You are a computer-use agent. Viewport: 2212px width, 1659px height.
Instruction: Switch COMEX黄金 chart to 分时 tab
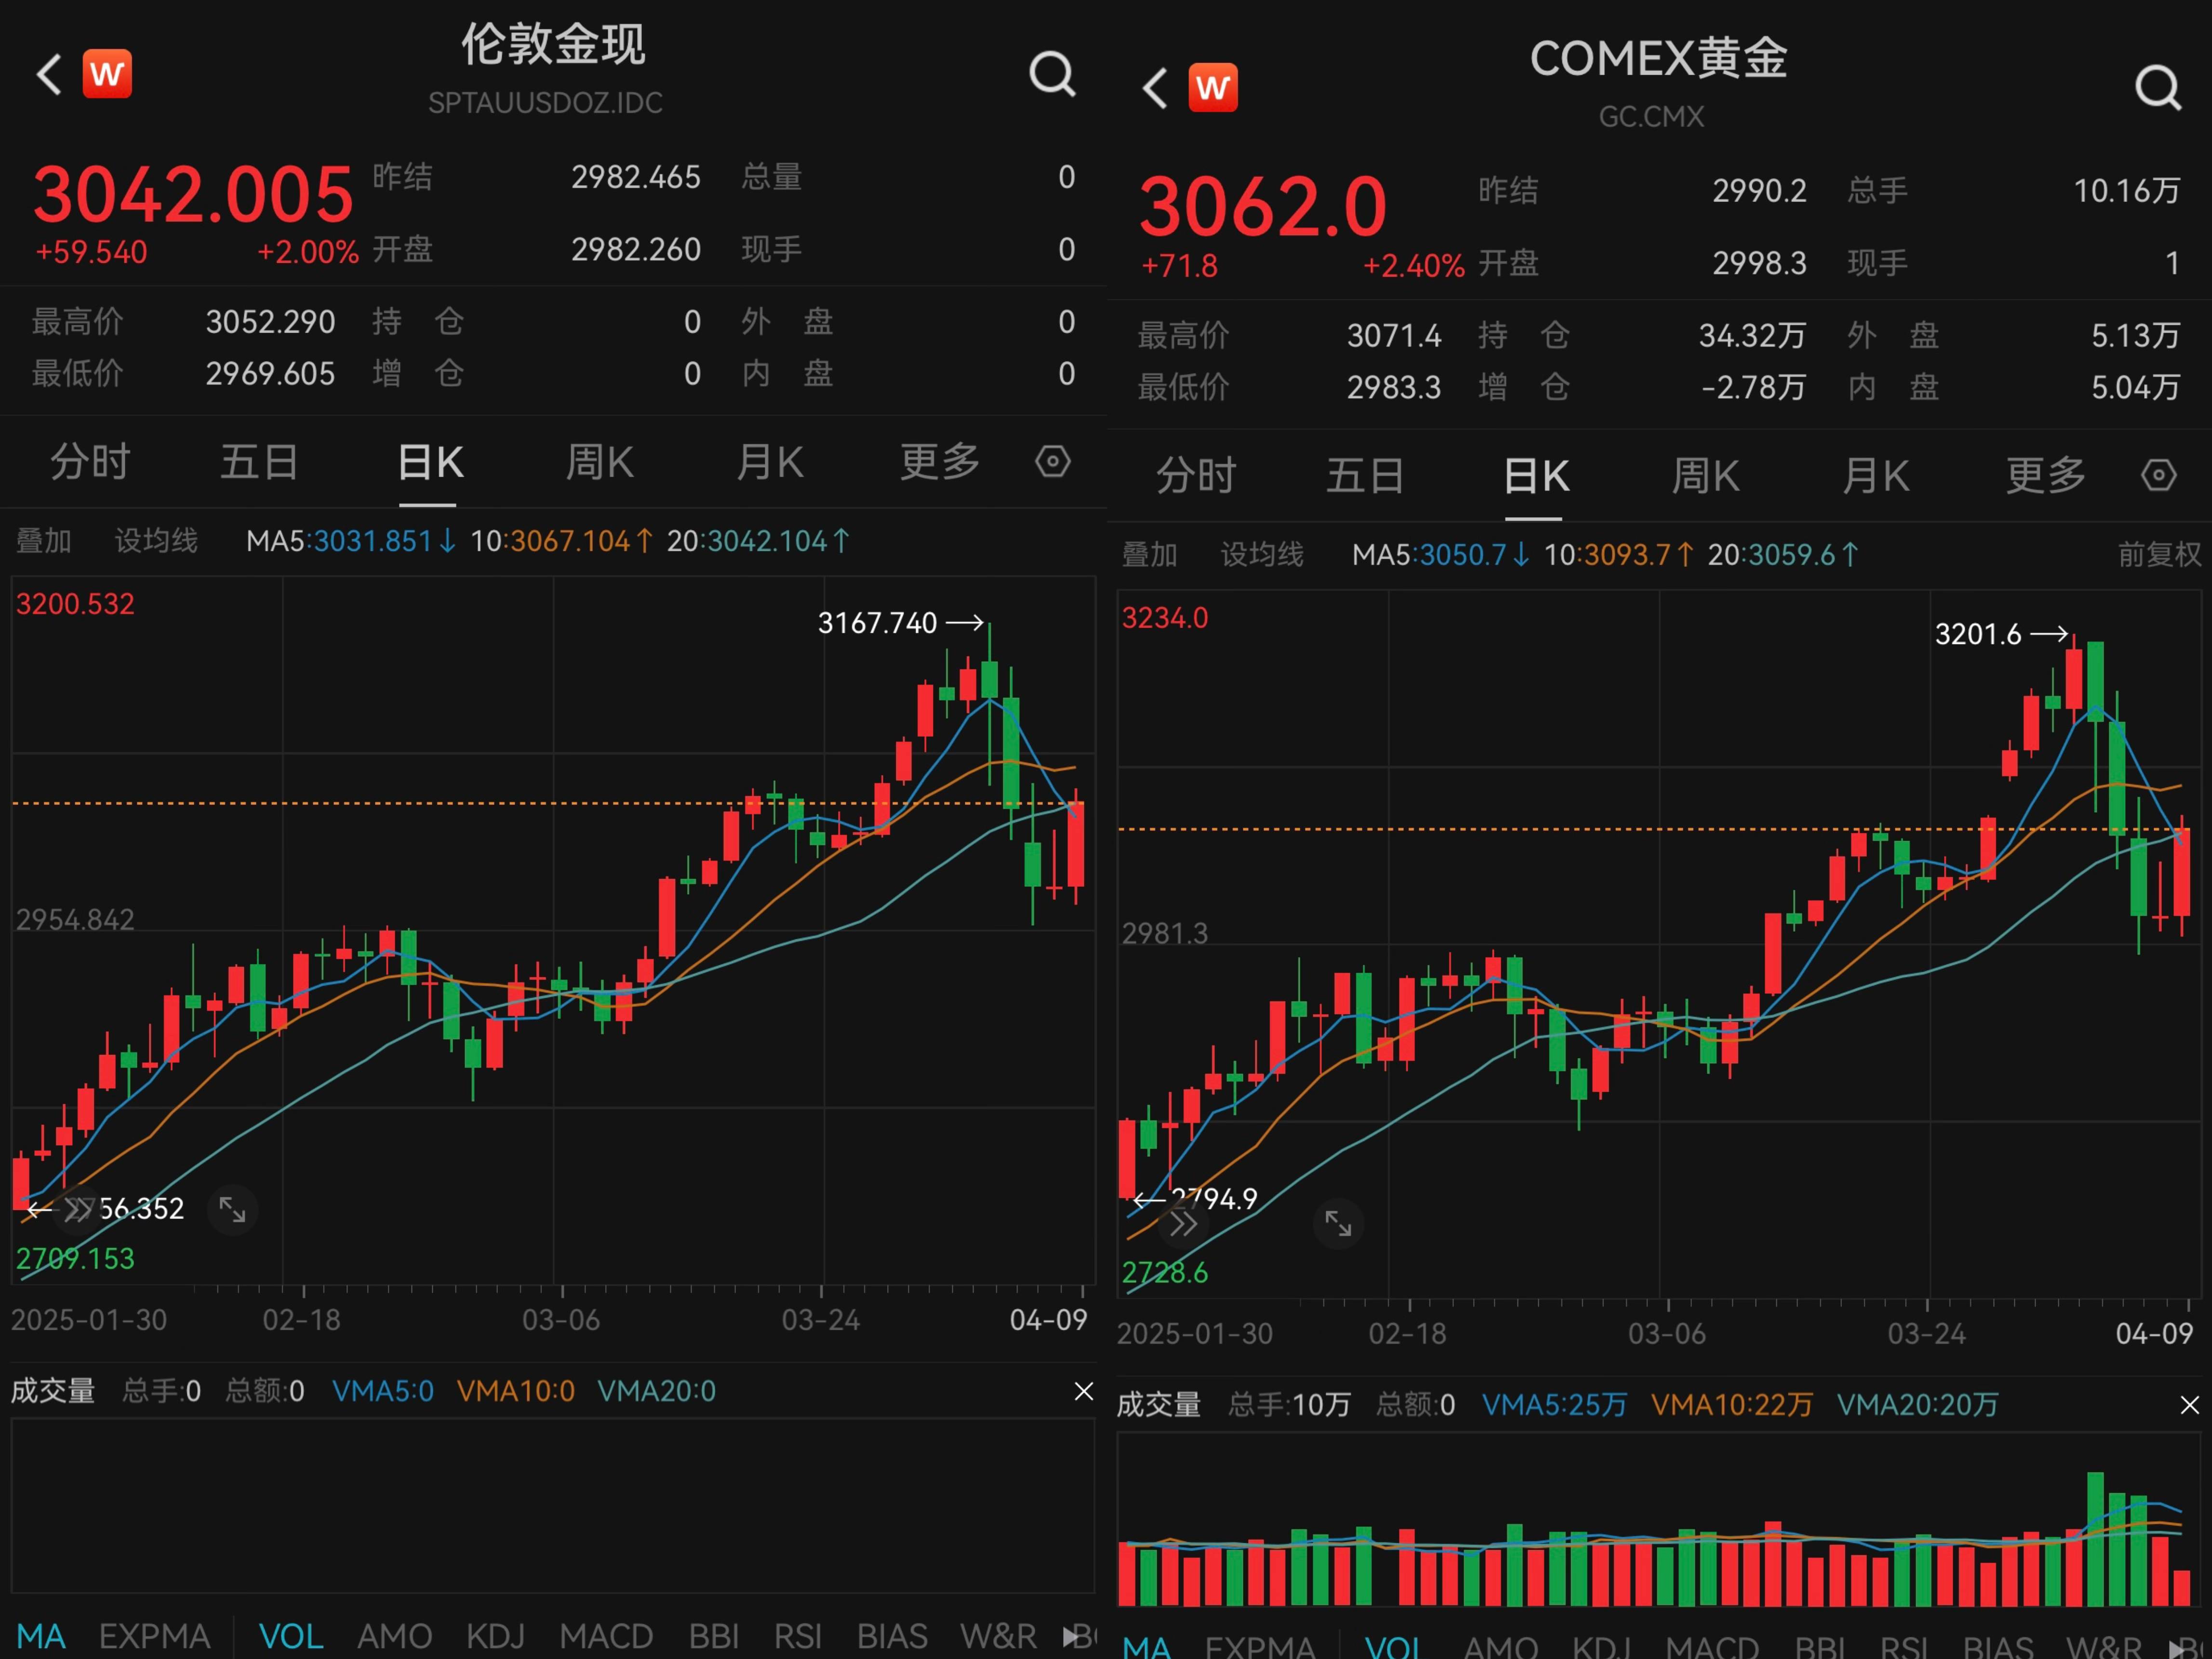point(1196,475)
